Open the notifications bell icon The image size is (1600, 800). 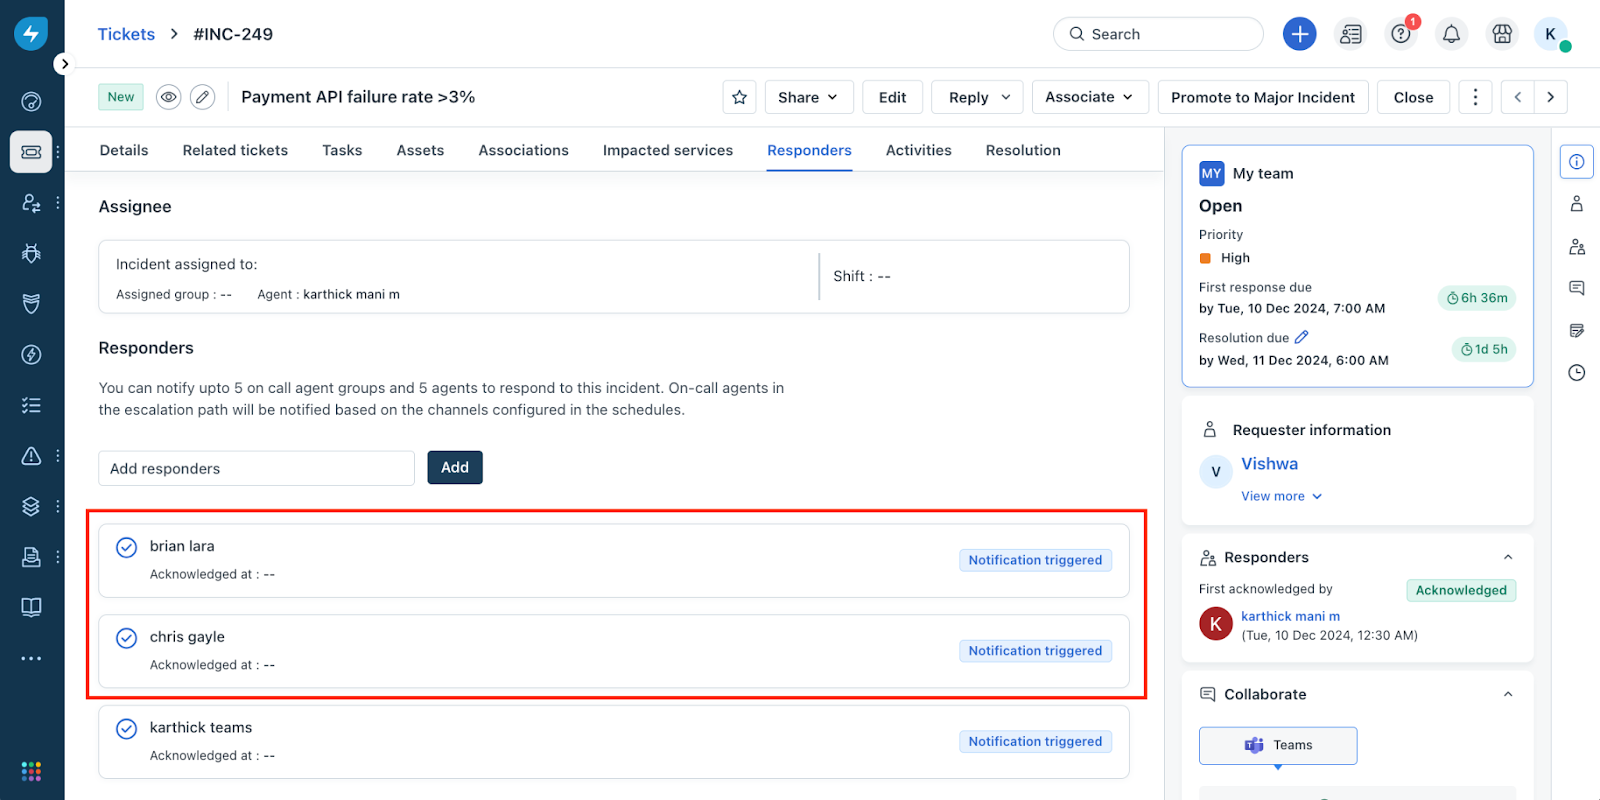pos(1451,34)
